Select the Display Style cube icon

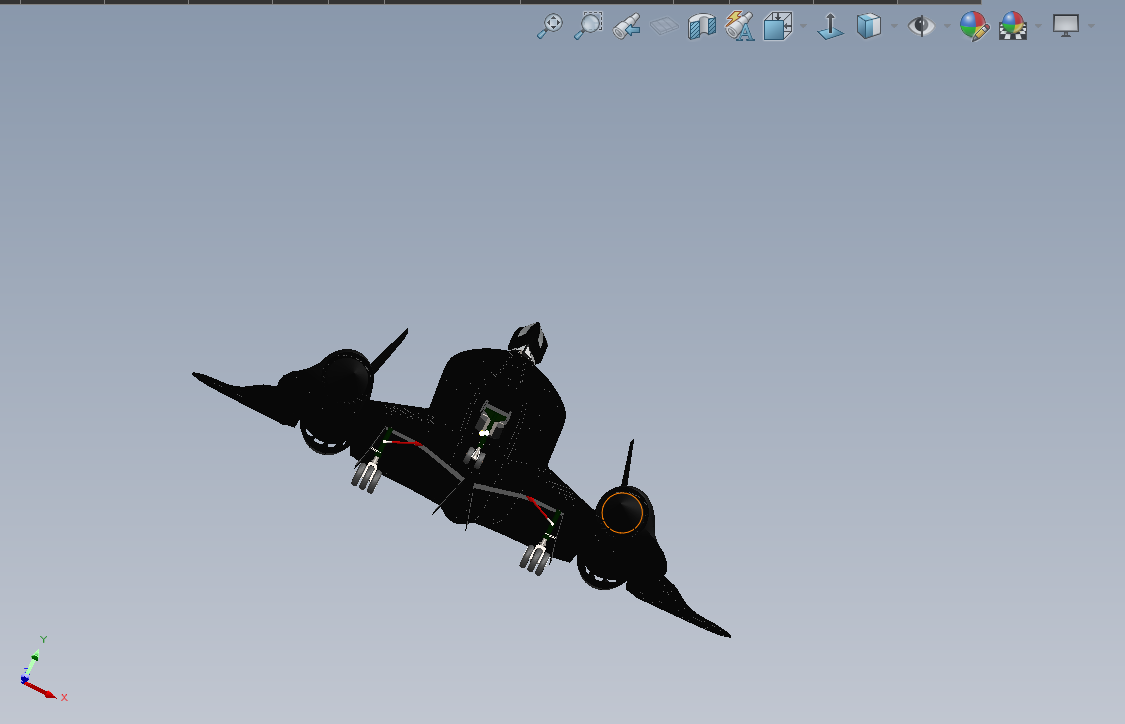[868, 26]
